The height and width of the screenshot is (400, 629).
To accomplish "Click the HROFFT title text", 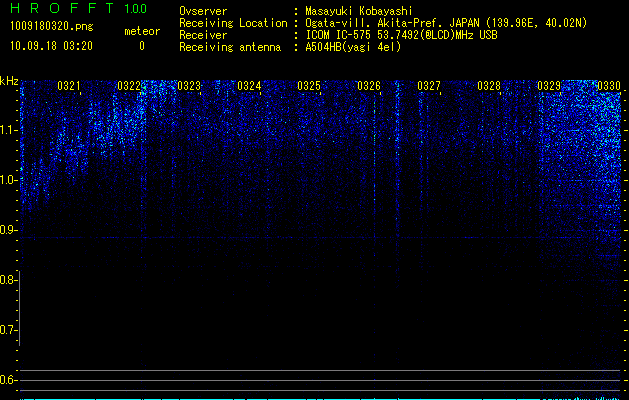I will click(x=62, y=8).
